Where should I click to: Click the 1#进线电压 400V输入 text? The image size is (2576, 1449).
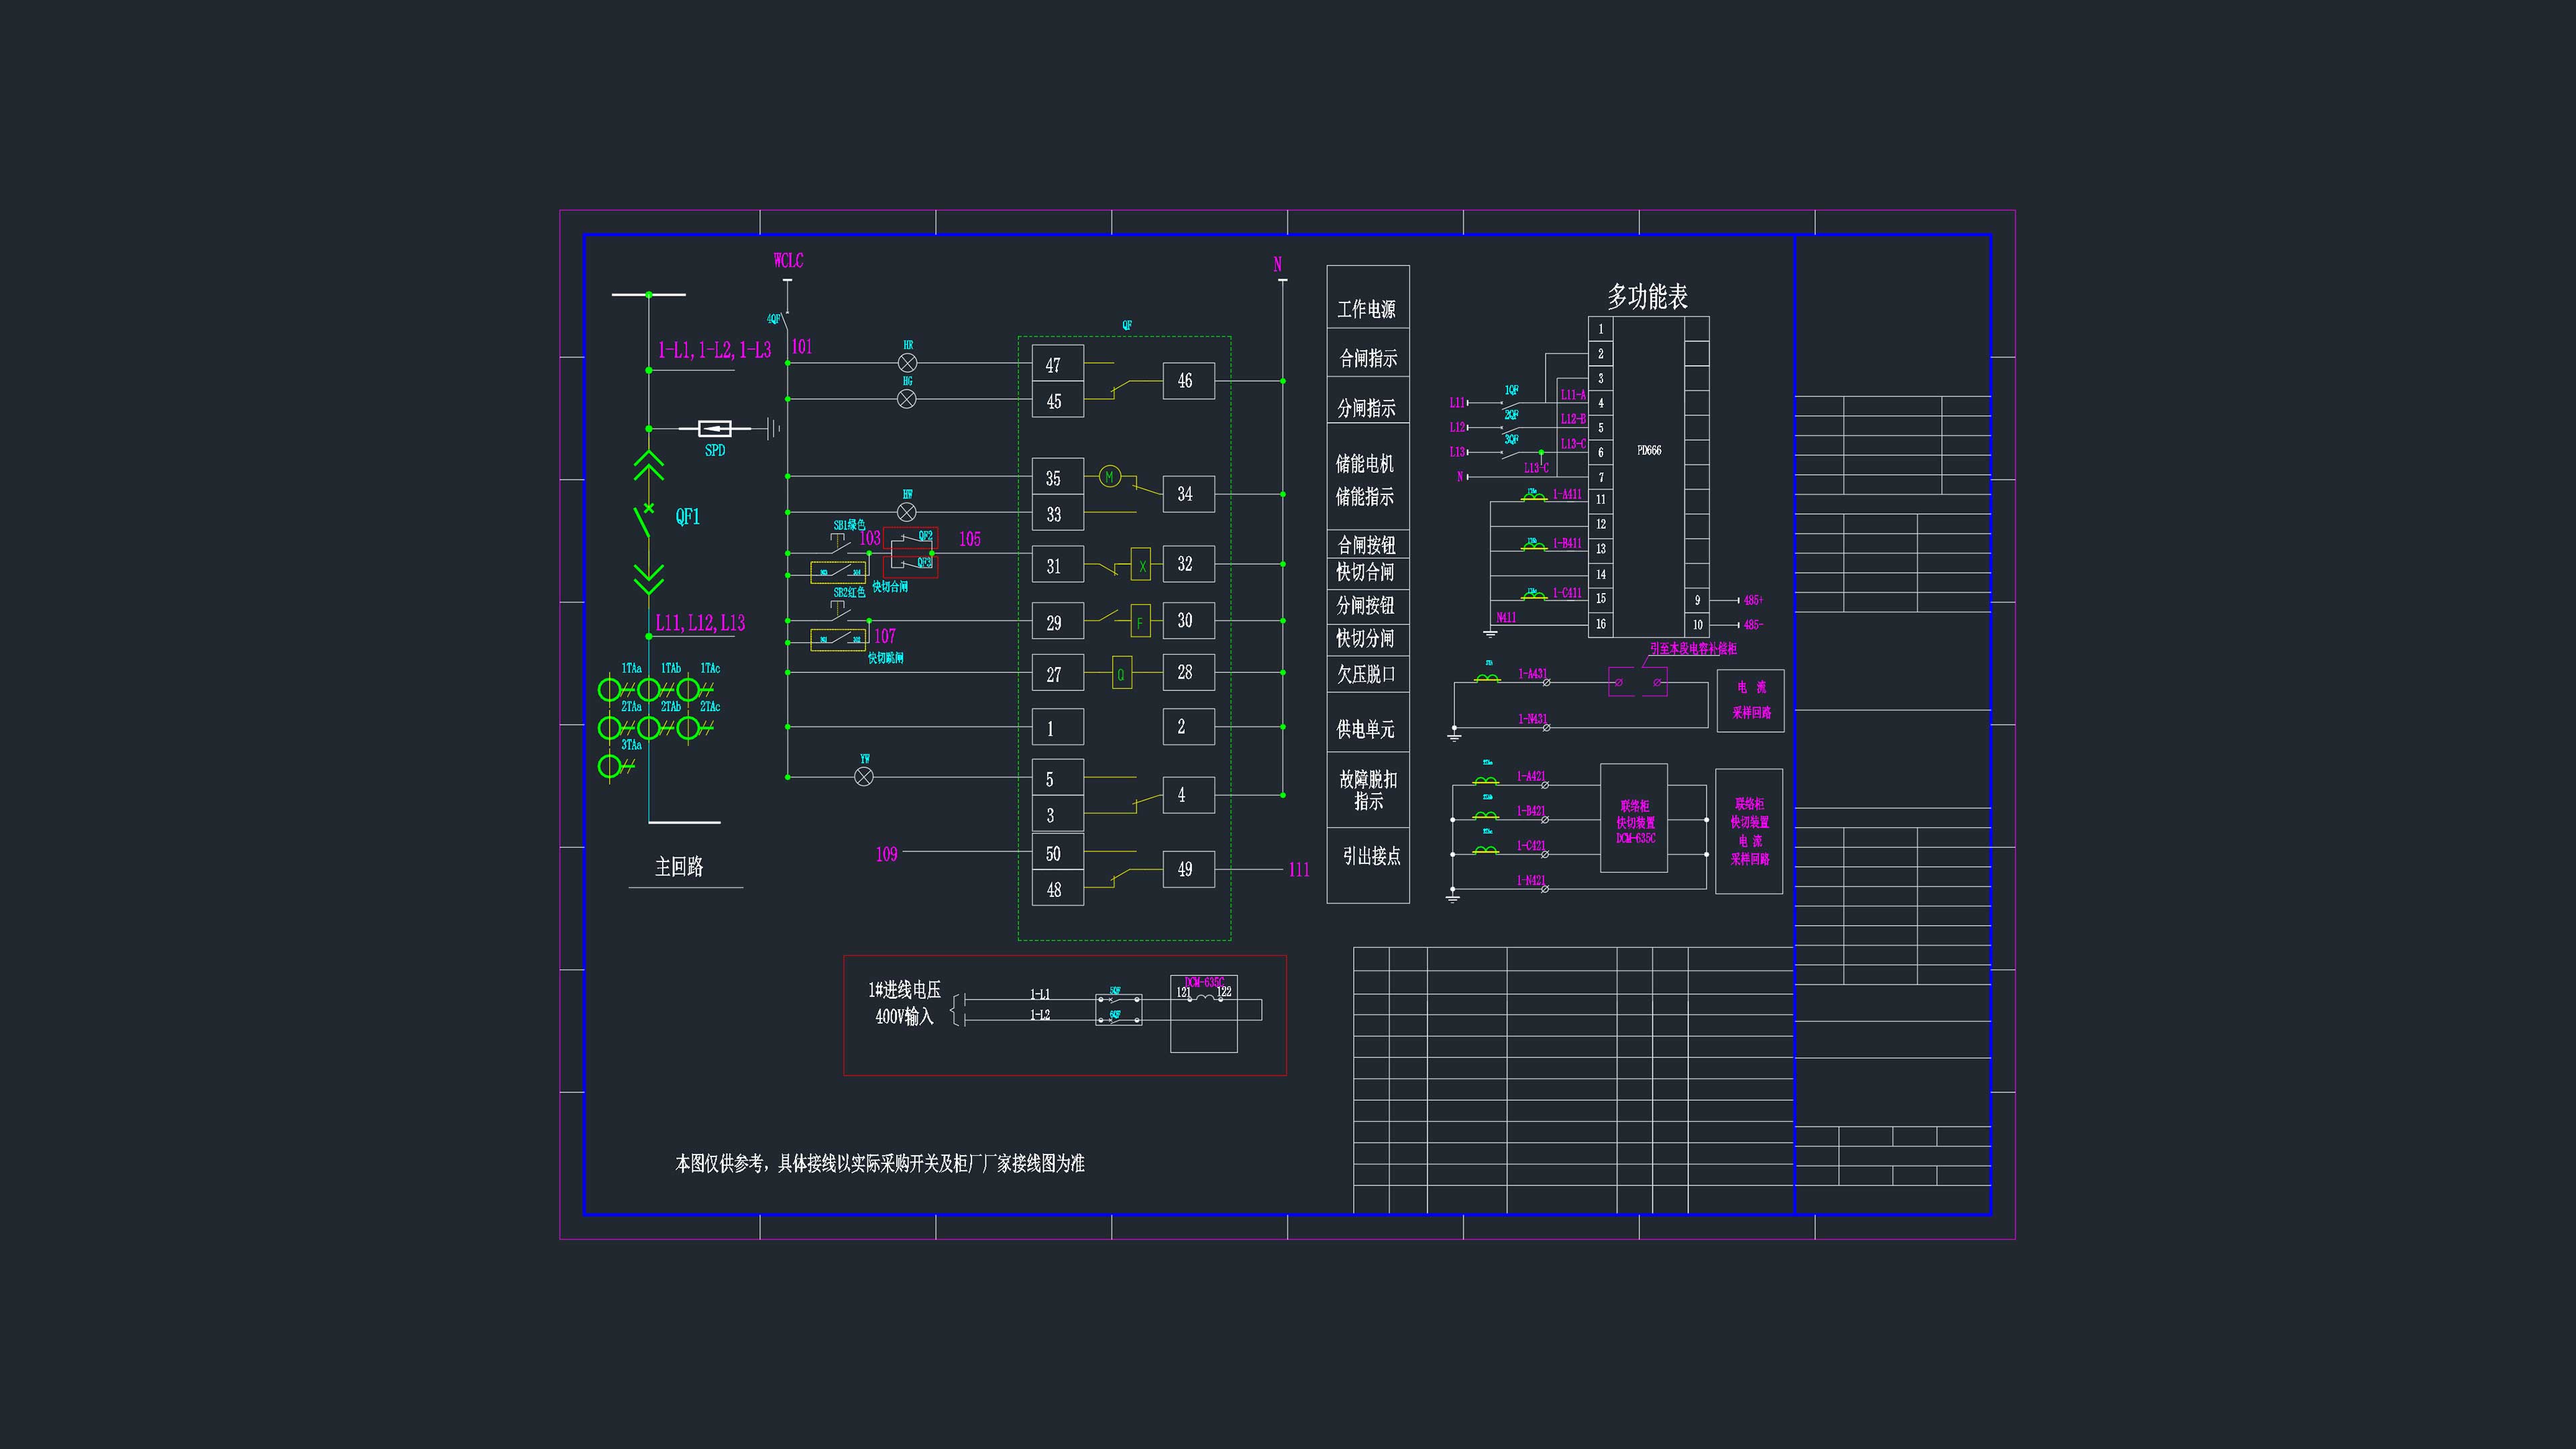pos(905,1004)
